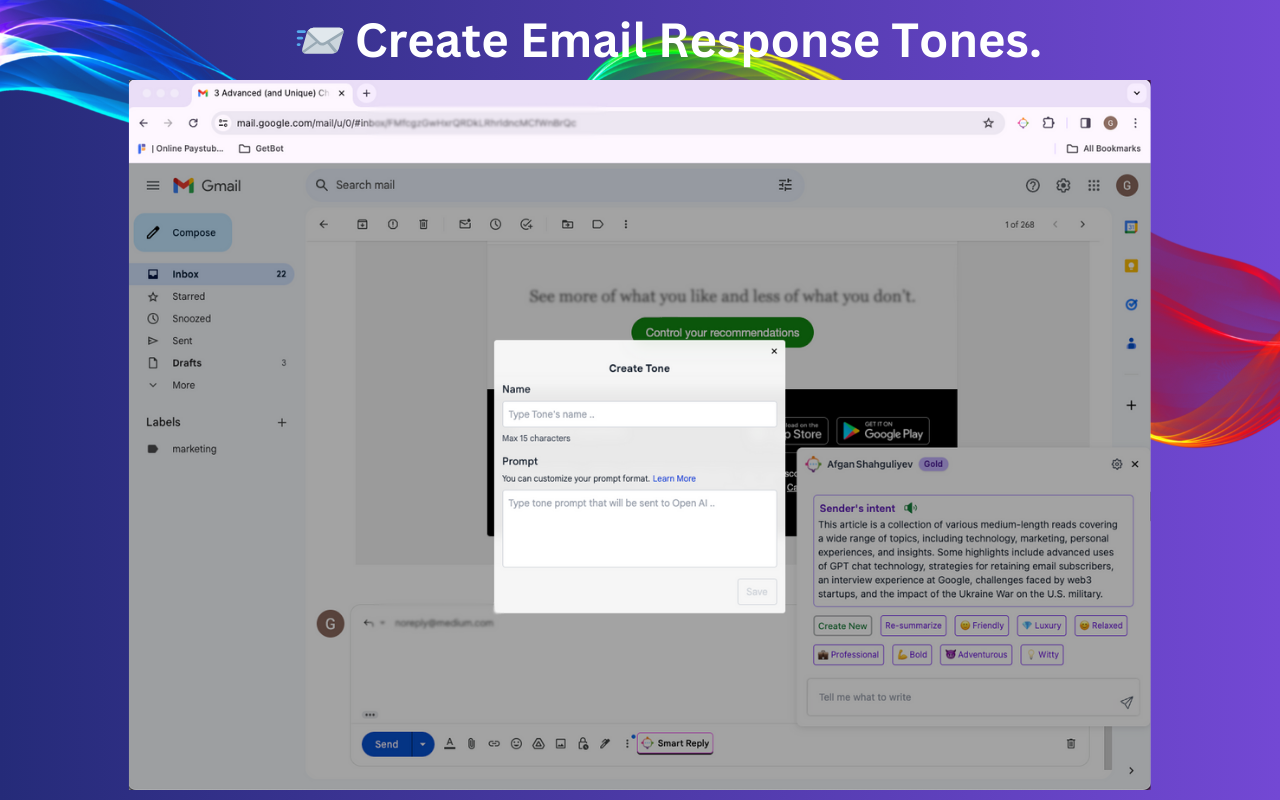Viewport: 1280px width, 800px height.
Task: Click the Create New tone button
Action: click(843, 626)
